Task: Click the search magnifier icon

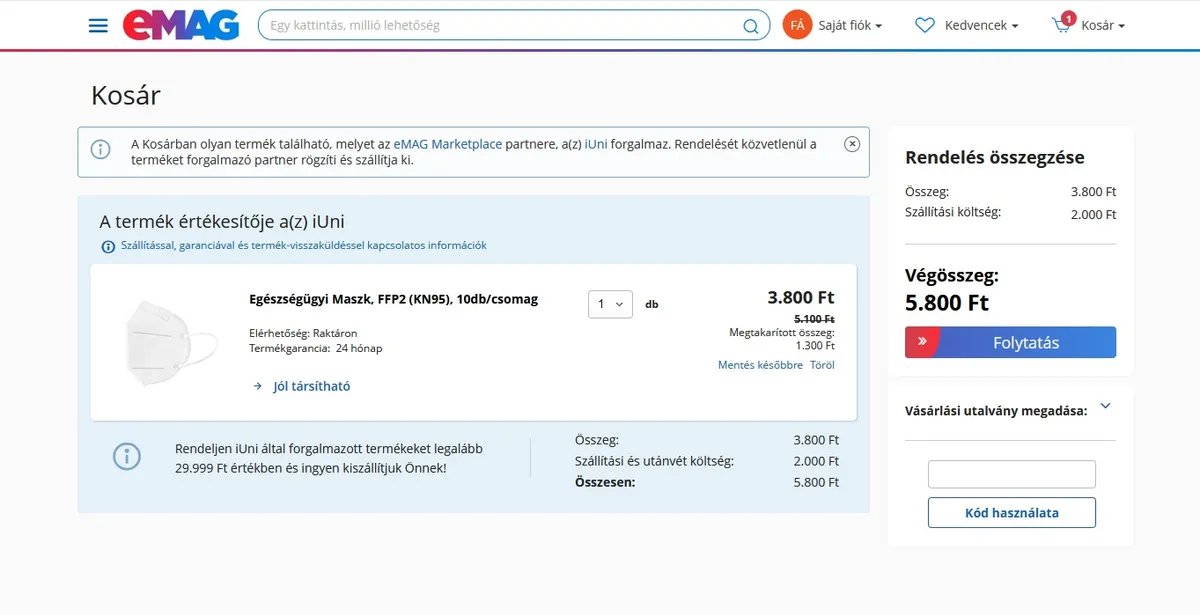Action: coord(750,26)
